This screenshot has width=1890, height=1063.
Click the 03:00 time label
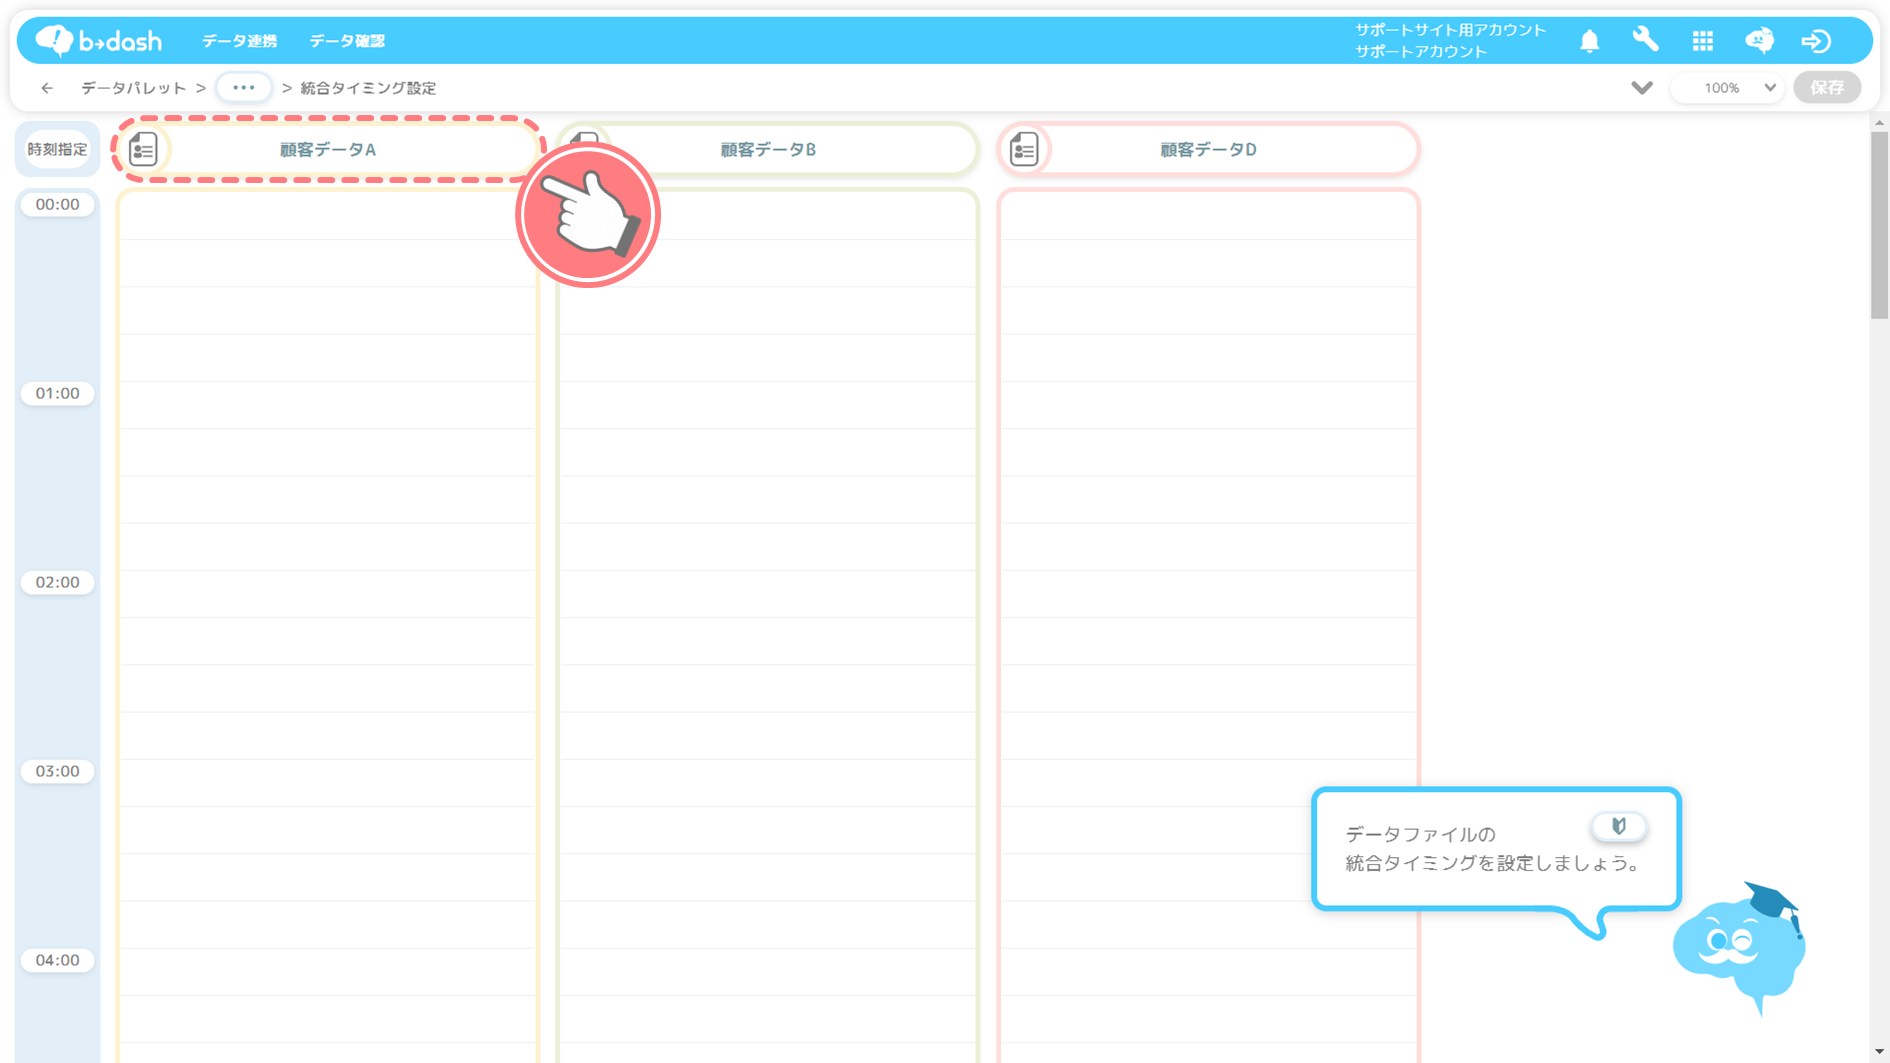pyautogui.click(x=57, y=771)
